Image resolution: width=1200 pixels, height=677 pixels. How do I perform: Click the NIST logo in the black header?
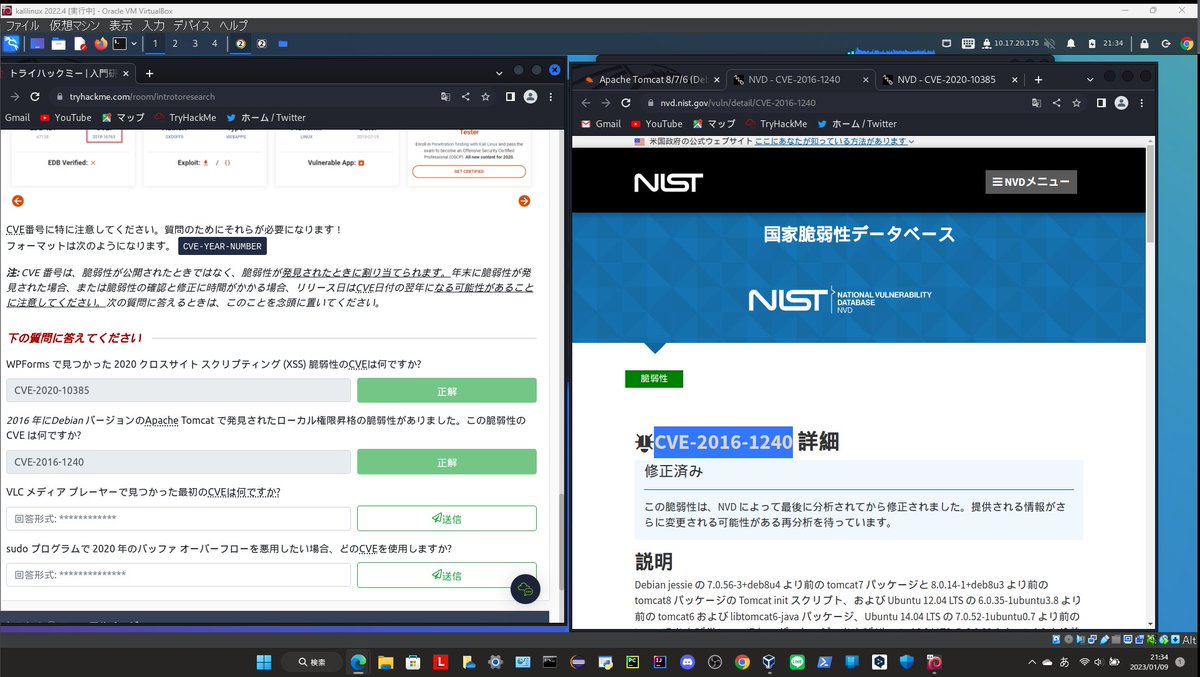[x=668, y=182]
